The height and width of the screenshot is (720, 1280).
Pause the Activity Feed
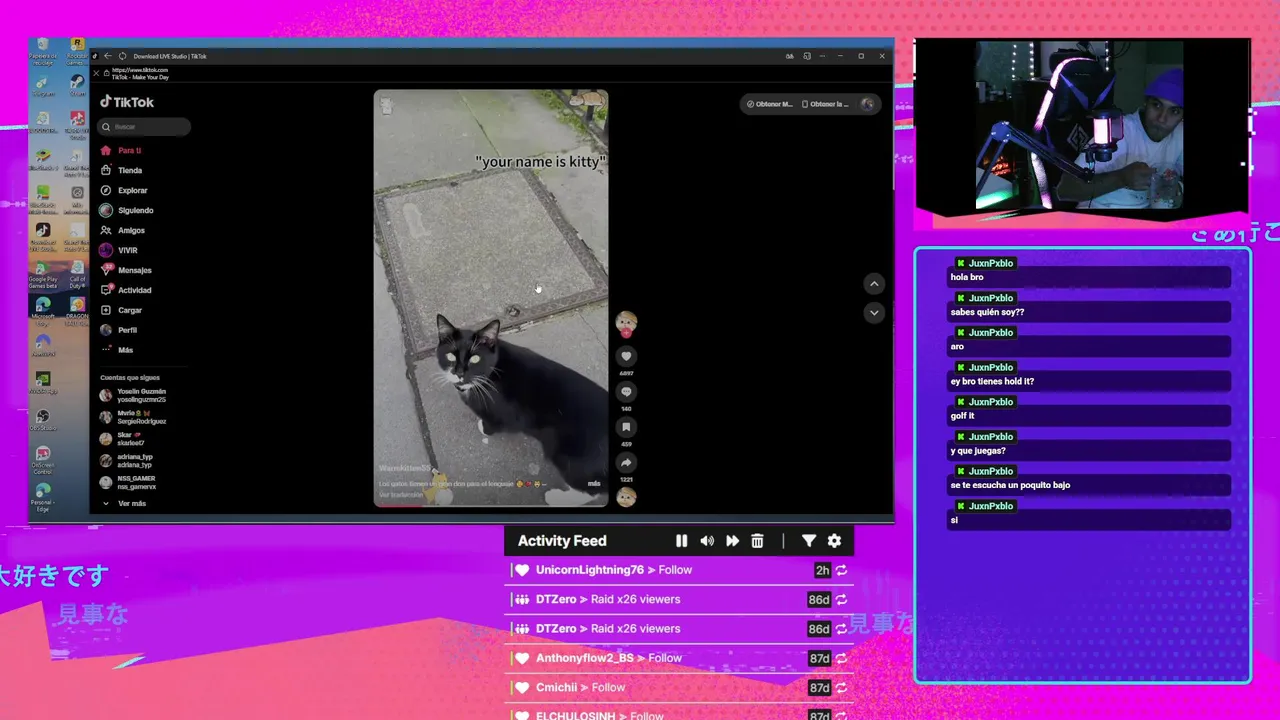pos(681,541)
